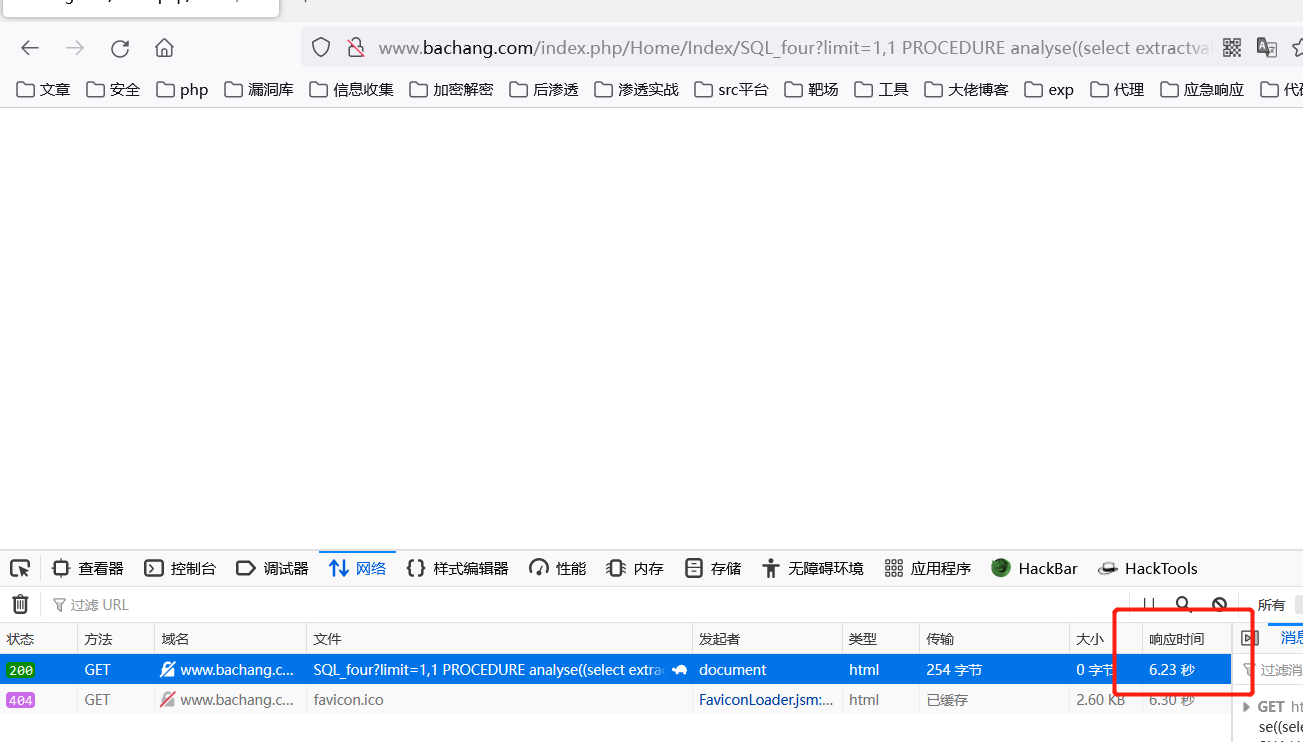Pause network recording
The image size is (1303, 742).
tap(1149, 604)
